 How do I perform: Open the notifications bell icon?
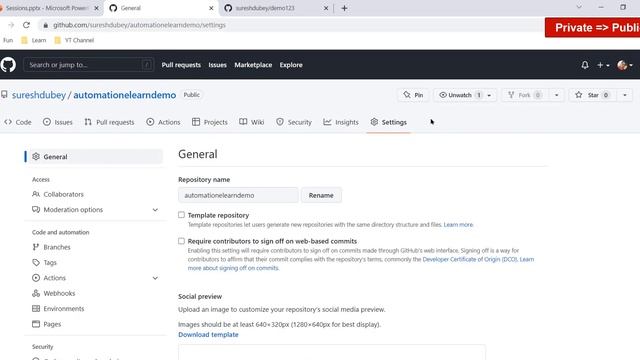pyautogui.click(x=584, y=65)
